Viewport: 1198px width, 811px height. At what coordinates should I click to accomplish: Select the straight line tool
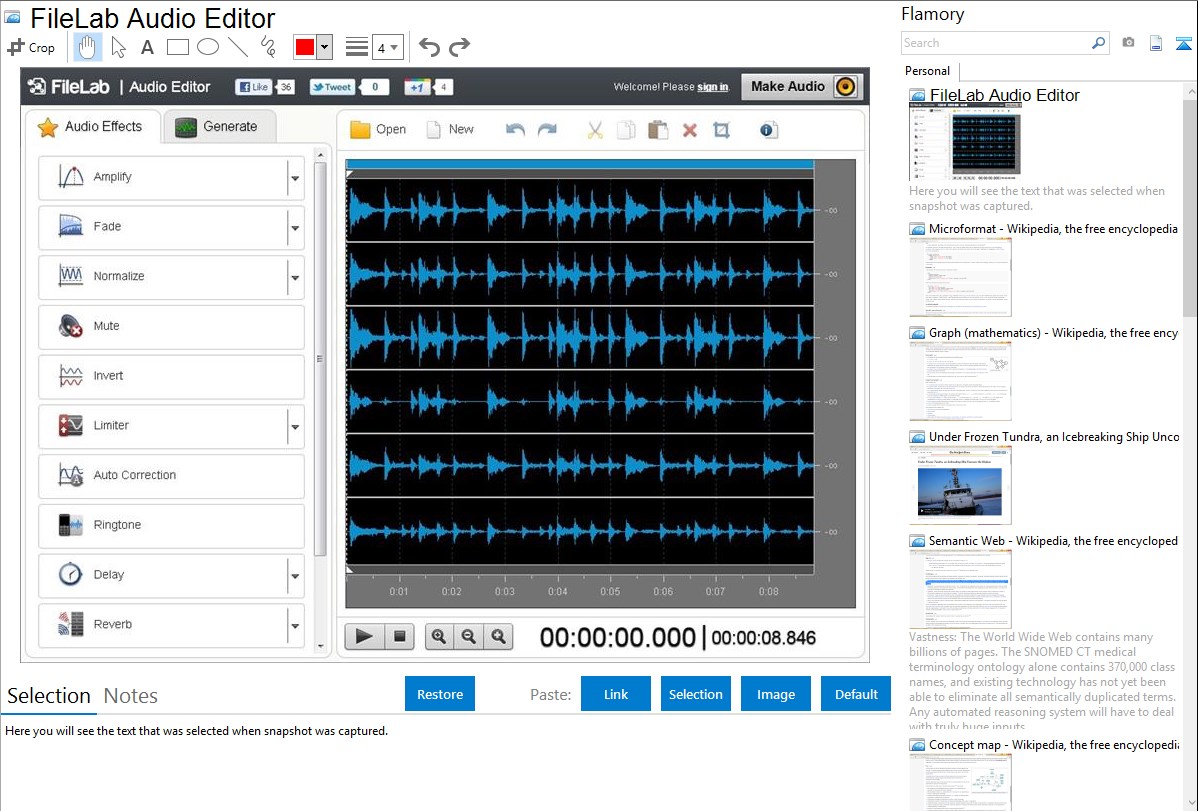point(237,47)
